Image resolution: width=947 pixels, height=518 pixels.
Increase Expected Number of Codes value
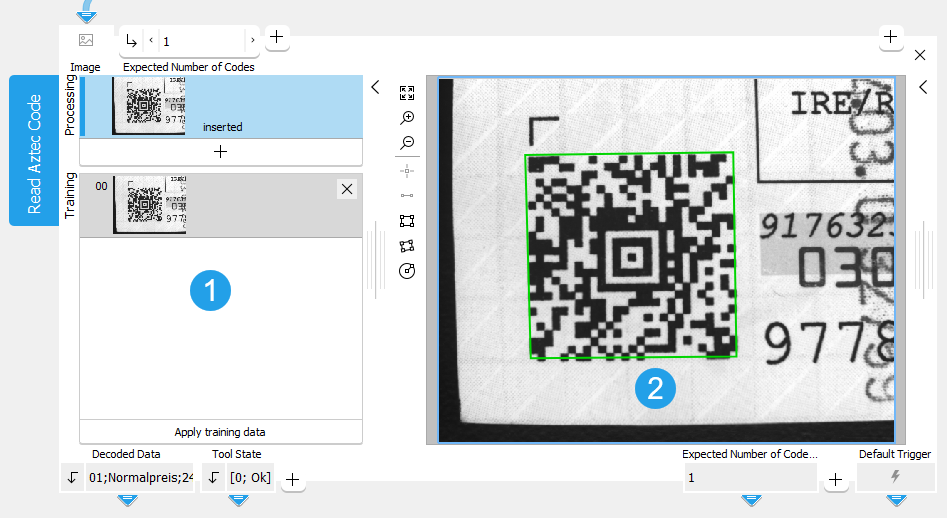(x=252, y=41)
